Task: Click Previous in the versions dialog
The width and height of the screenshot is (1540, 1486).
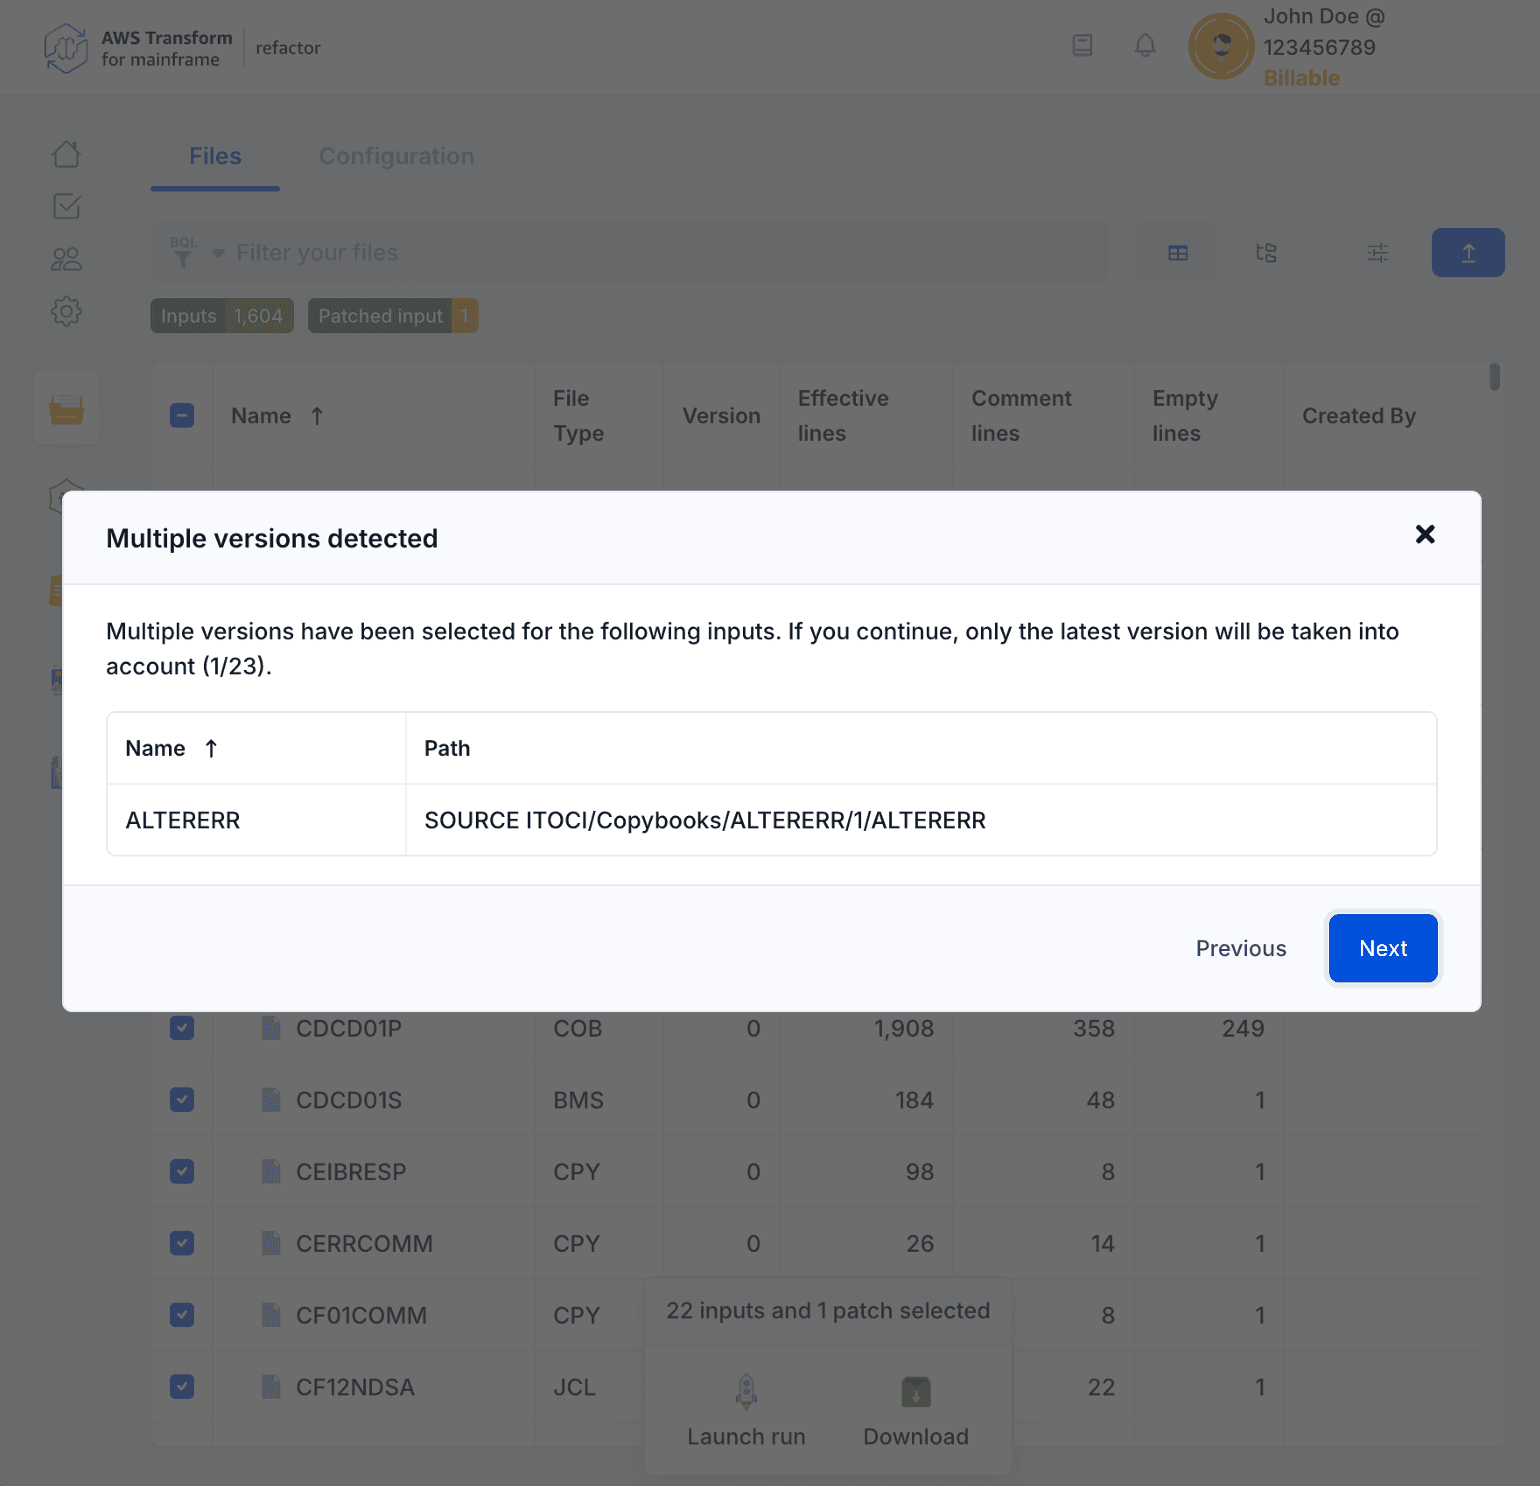Action: pos(1240,948)
